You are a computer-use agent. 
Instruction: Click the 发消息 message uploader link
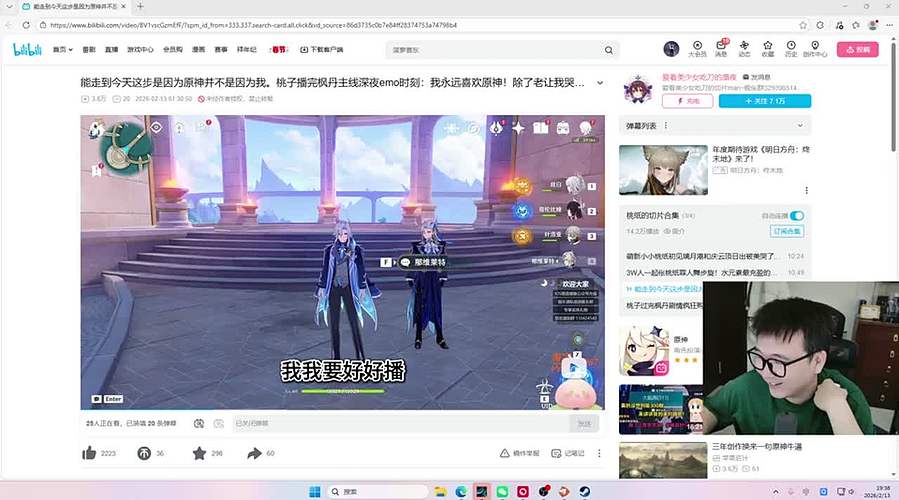tap(757, 77)
